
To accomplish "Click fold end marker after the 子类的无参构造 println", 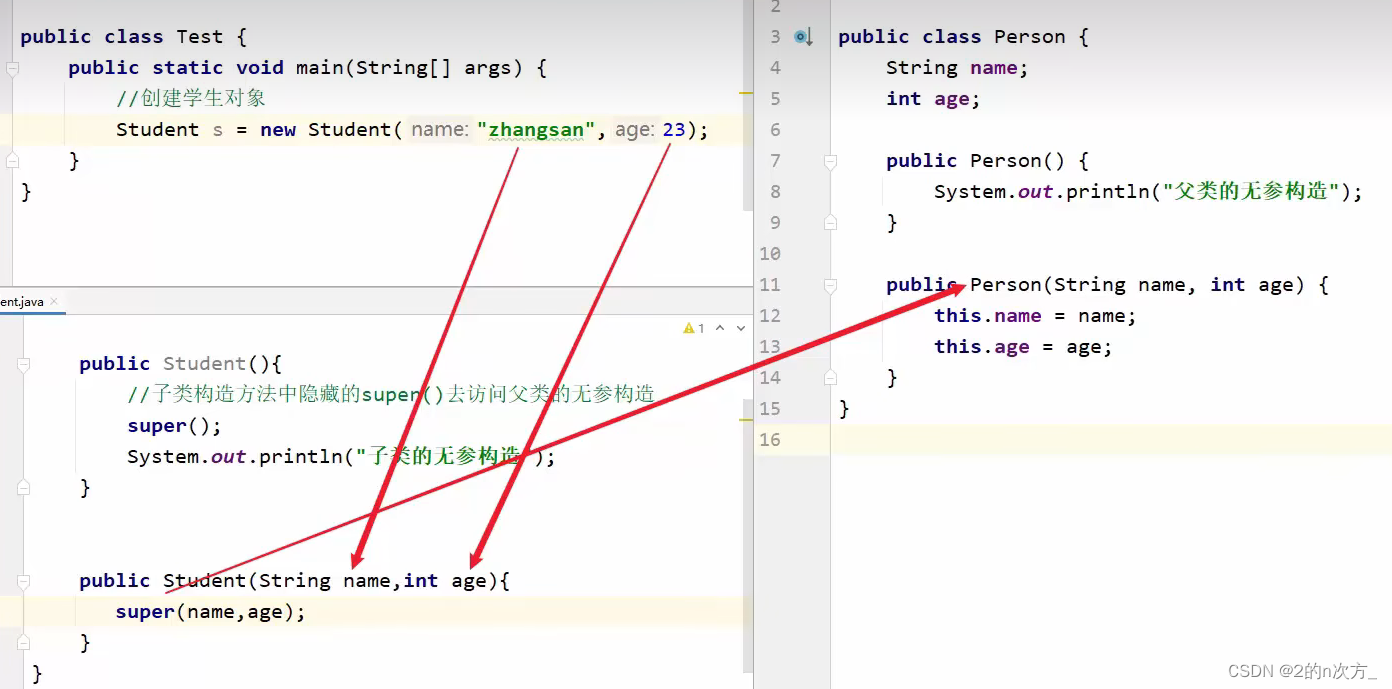I will (x=24, y=487).
